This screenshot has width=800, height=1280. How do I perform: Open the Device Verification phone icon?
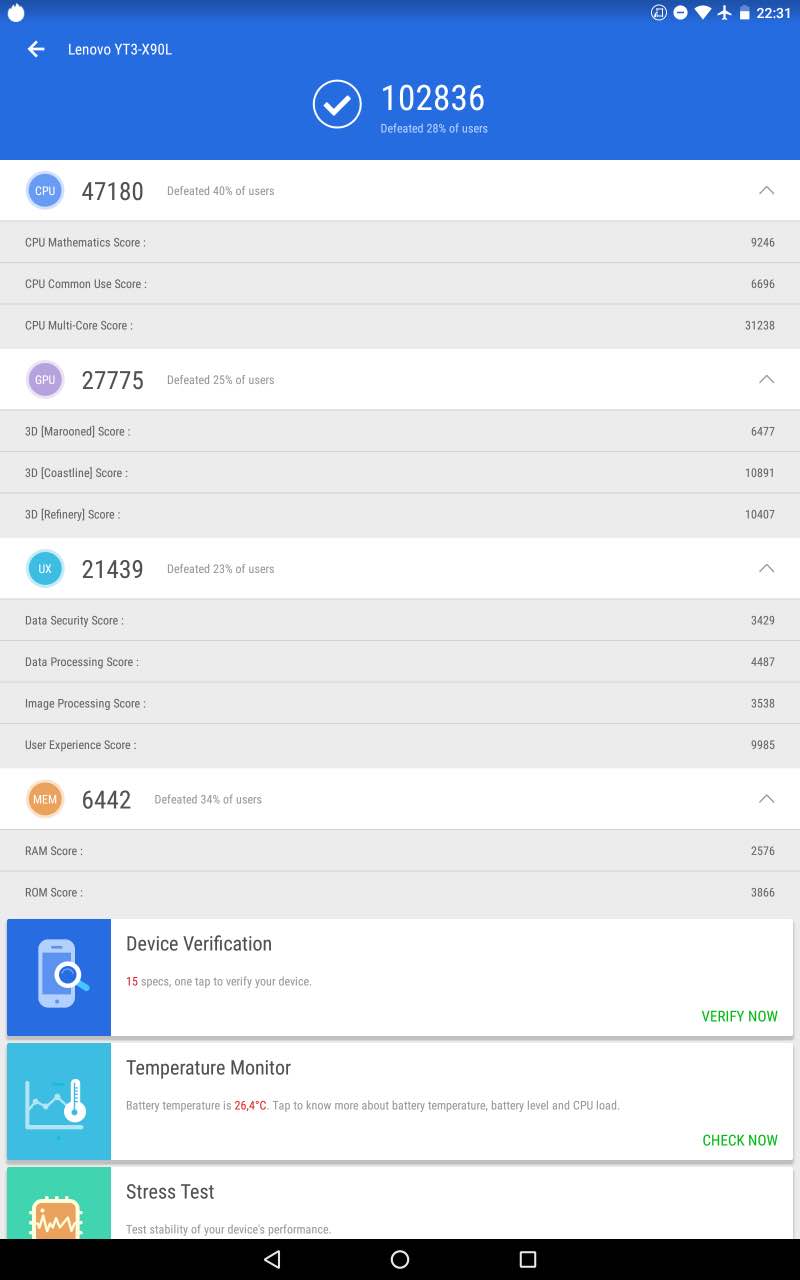(59, 977)
